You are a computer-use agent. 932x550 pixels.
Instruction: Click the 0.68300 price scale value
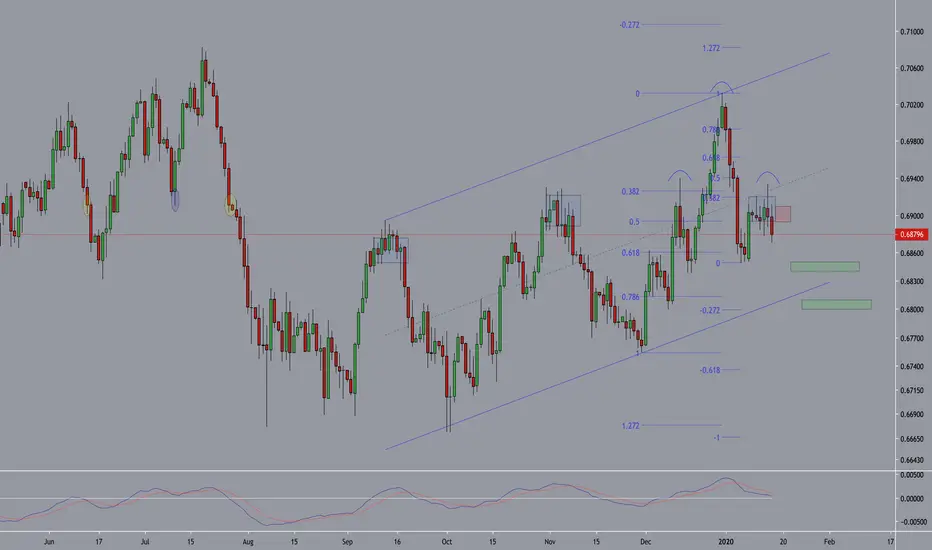[912, 281]
